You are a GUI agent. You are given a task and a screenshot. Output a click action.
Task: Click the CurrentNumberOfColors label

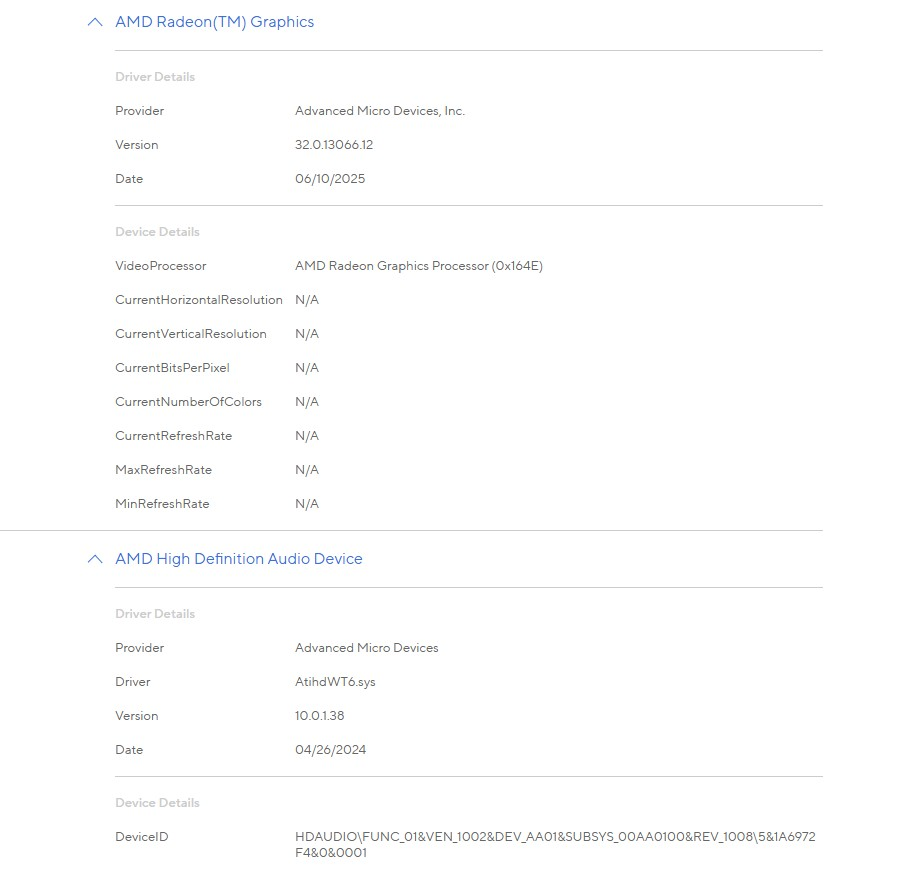[188, 401]
